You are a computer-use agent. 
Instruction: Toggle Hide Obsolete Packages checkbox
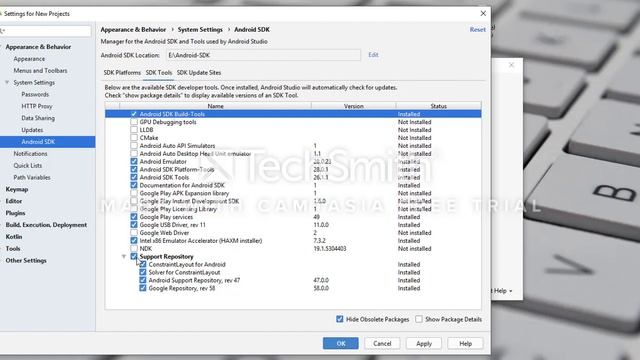pos(340,319)
